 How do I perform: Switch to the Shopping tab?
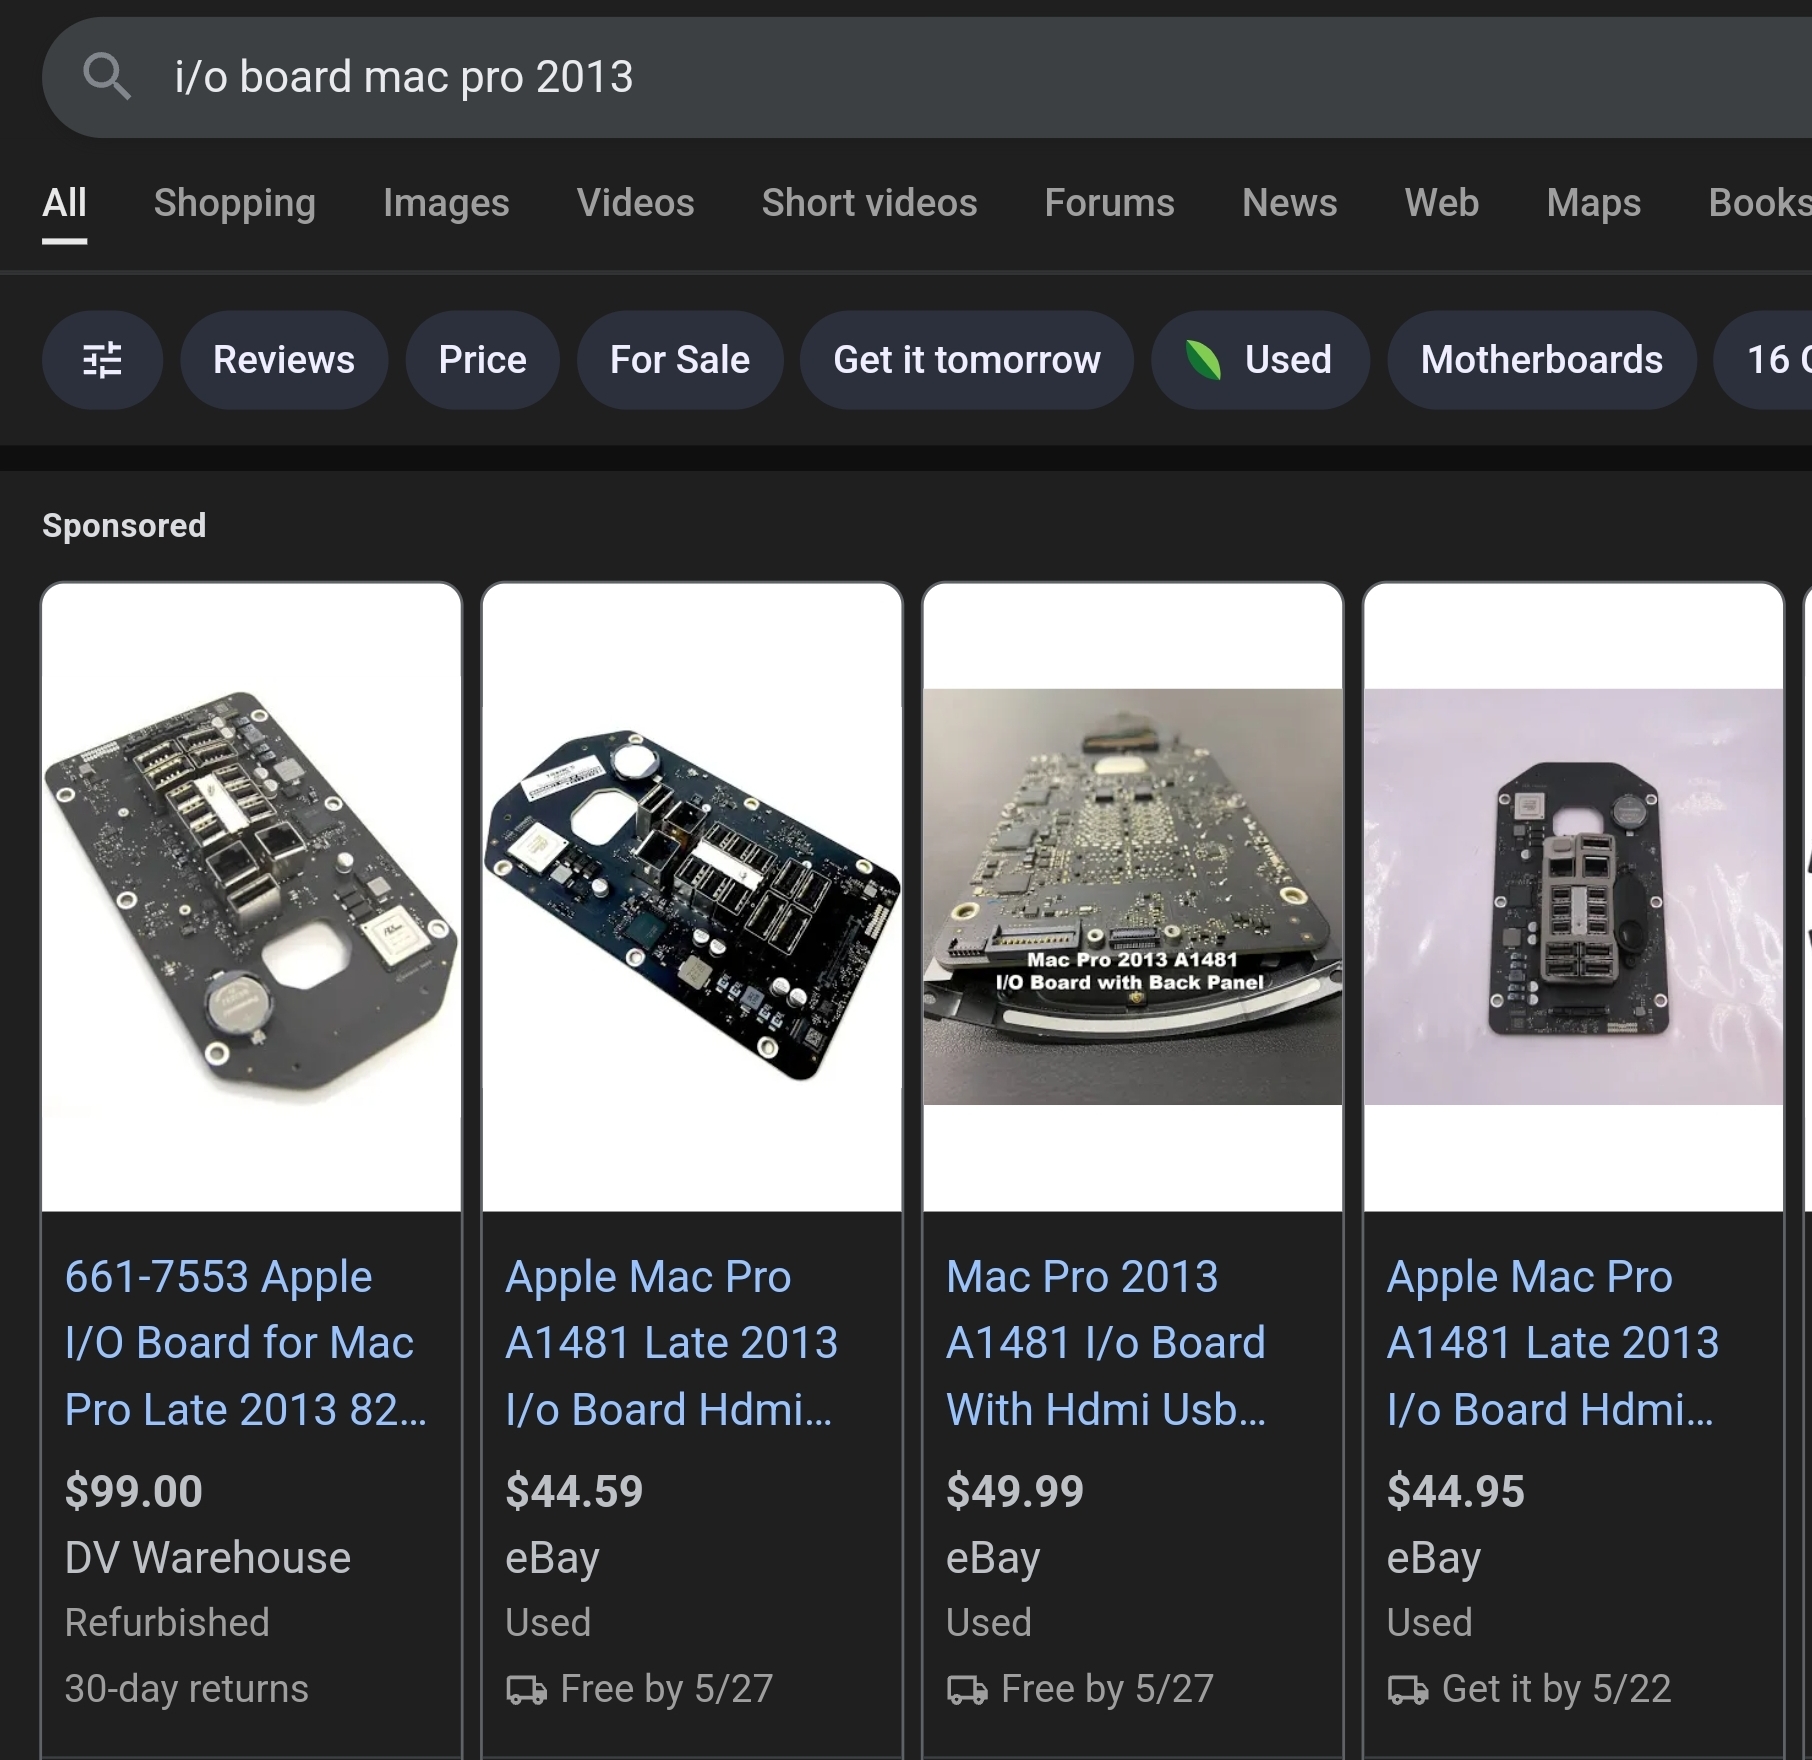click(235, 203)
